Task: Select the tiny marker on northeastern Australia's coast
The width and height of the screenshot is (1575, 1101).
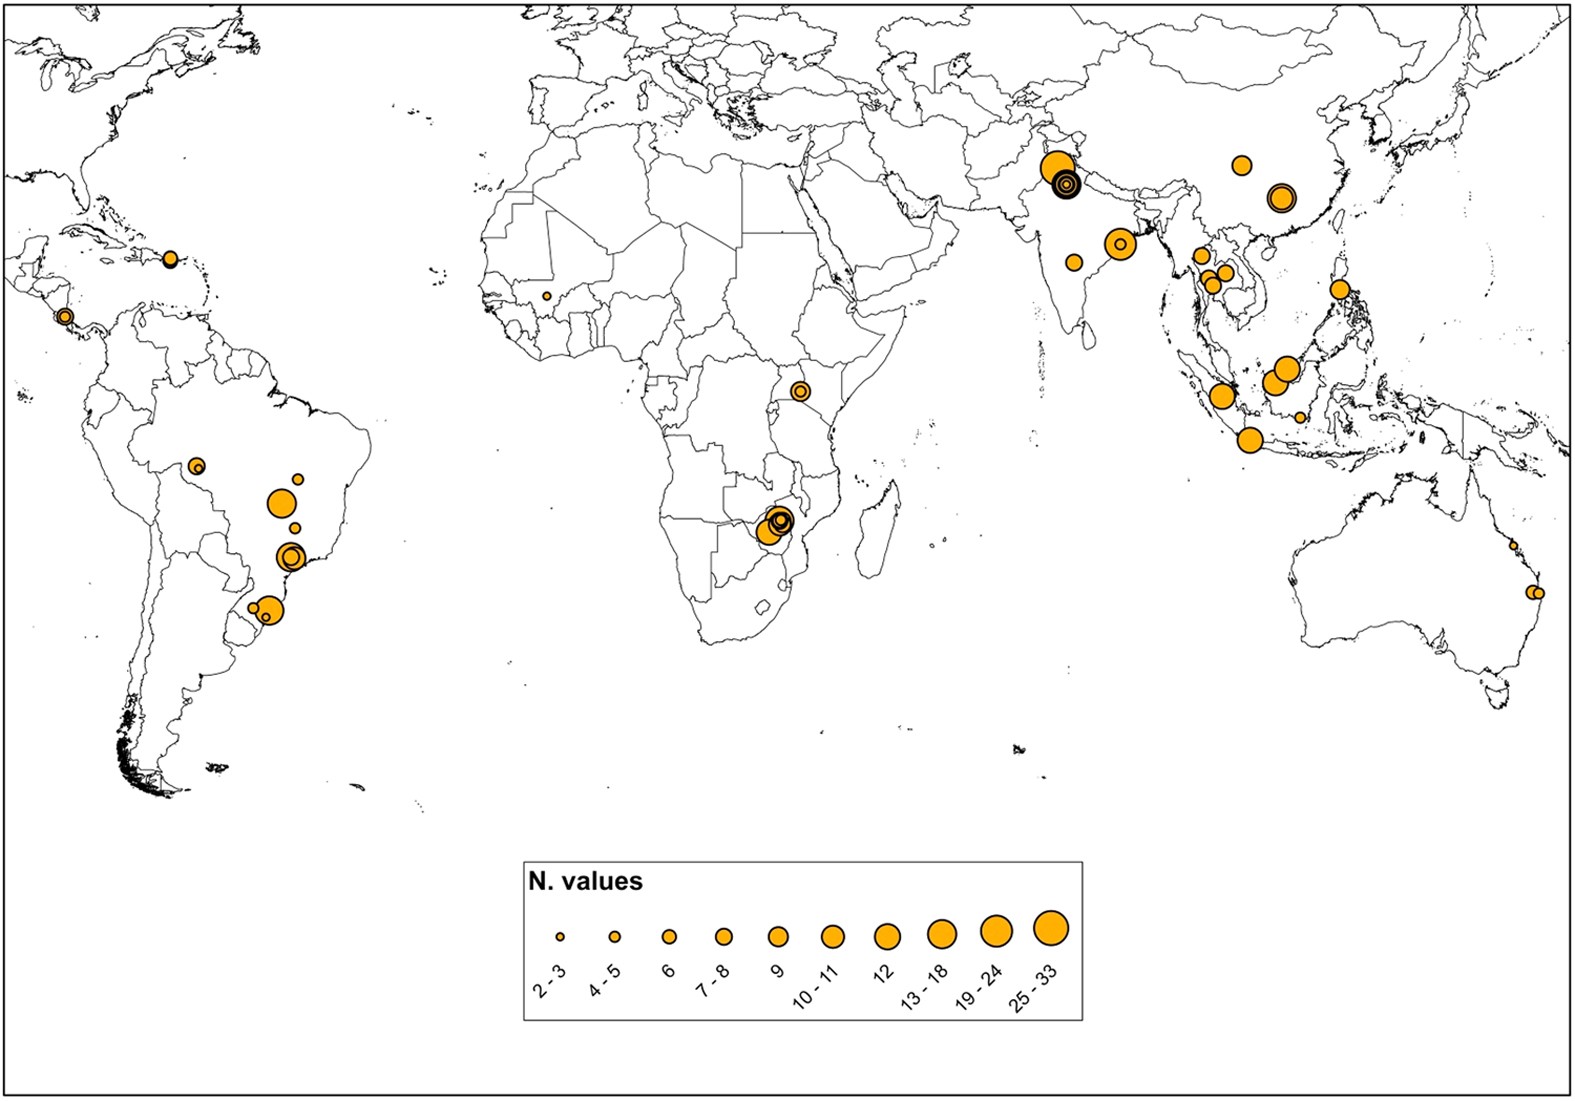Action: pyautogui.click(x=1513, y=546)
